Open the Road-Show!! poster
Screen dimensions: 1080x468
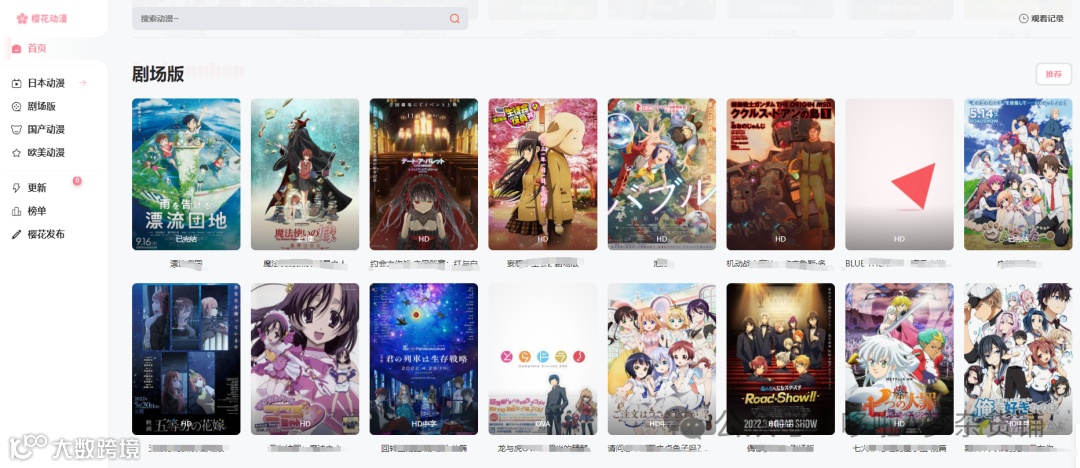780,358
